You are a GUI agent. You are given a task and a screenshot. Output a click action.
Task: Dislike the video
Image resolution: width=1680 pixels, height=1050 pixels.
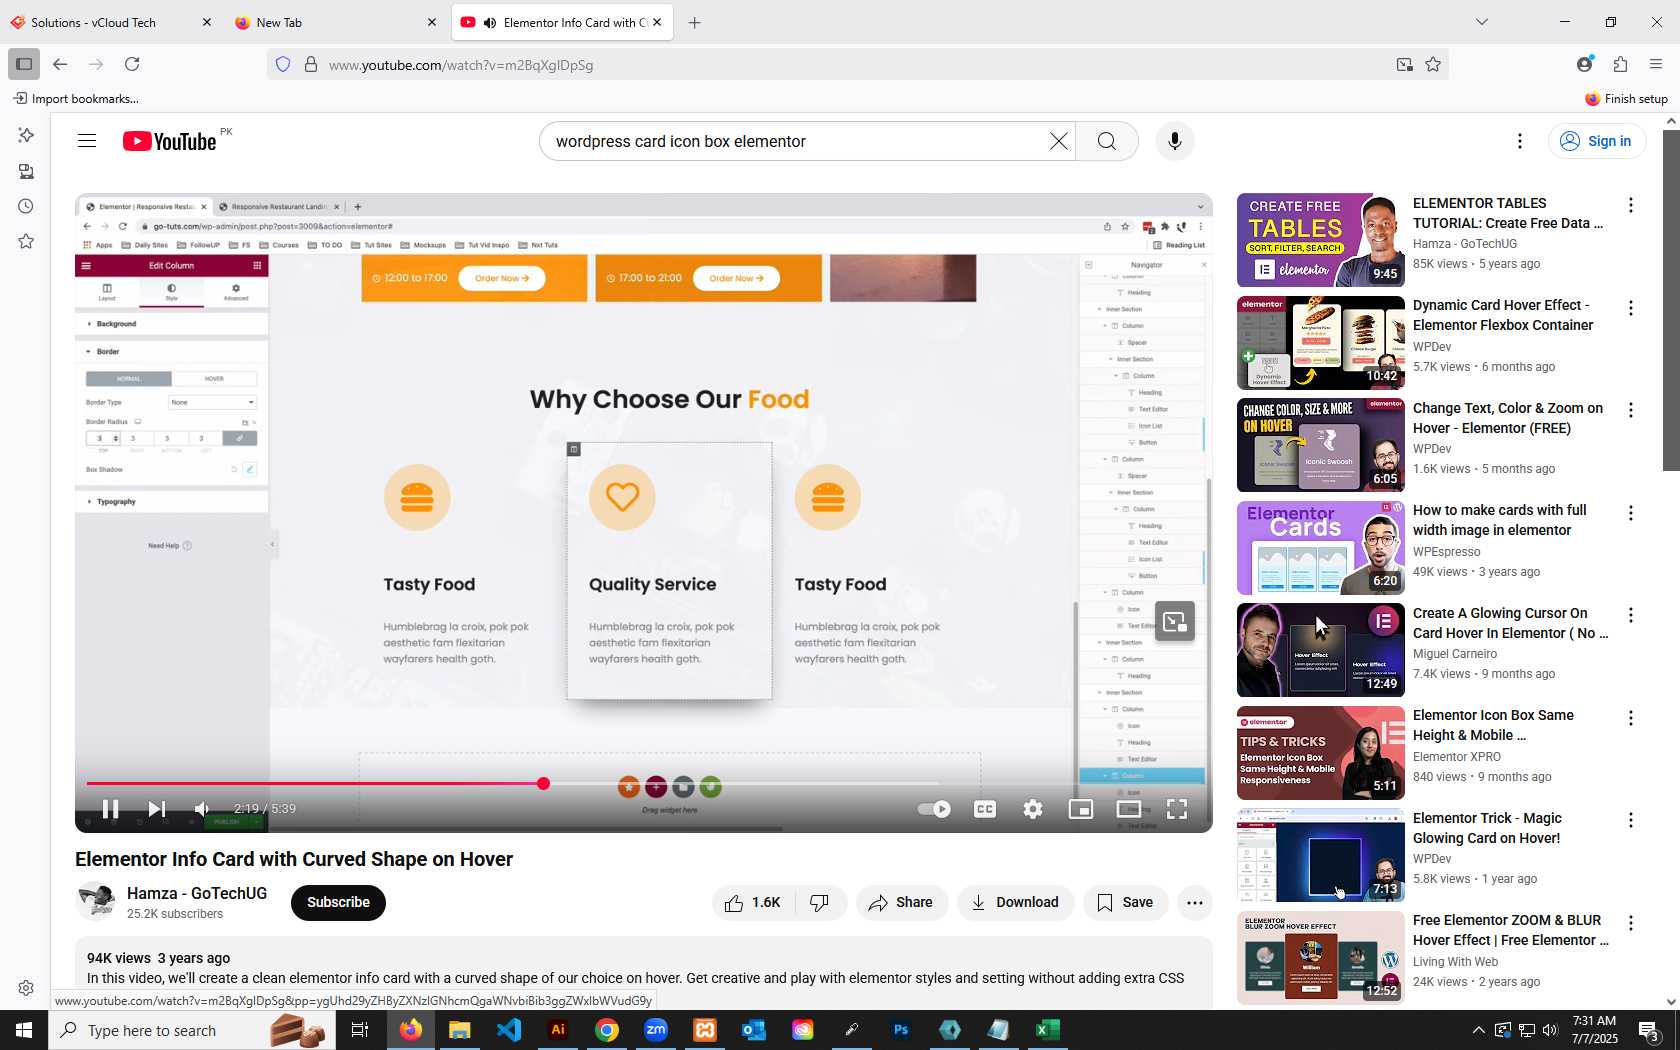tap(820, 902)
